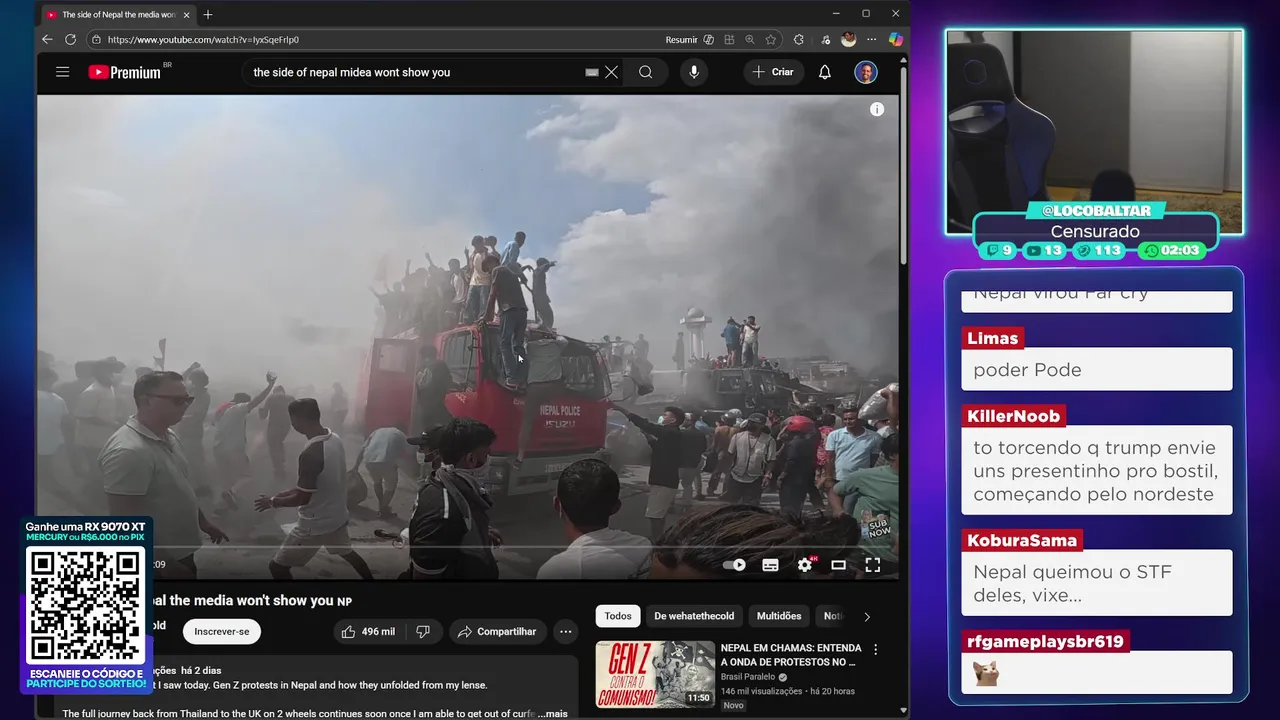Open the browser profile avatar

coord(849,39)
